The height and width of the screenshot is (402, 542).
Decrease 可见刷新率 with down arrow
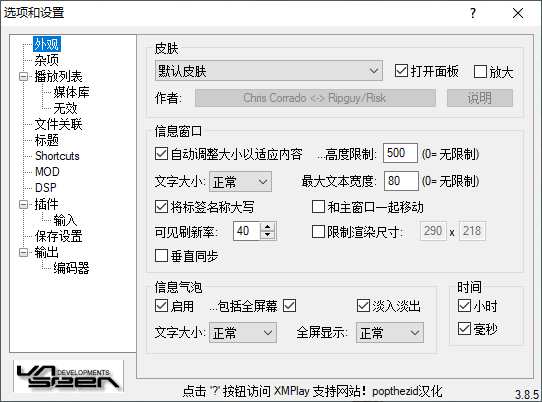click(268, 235)
